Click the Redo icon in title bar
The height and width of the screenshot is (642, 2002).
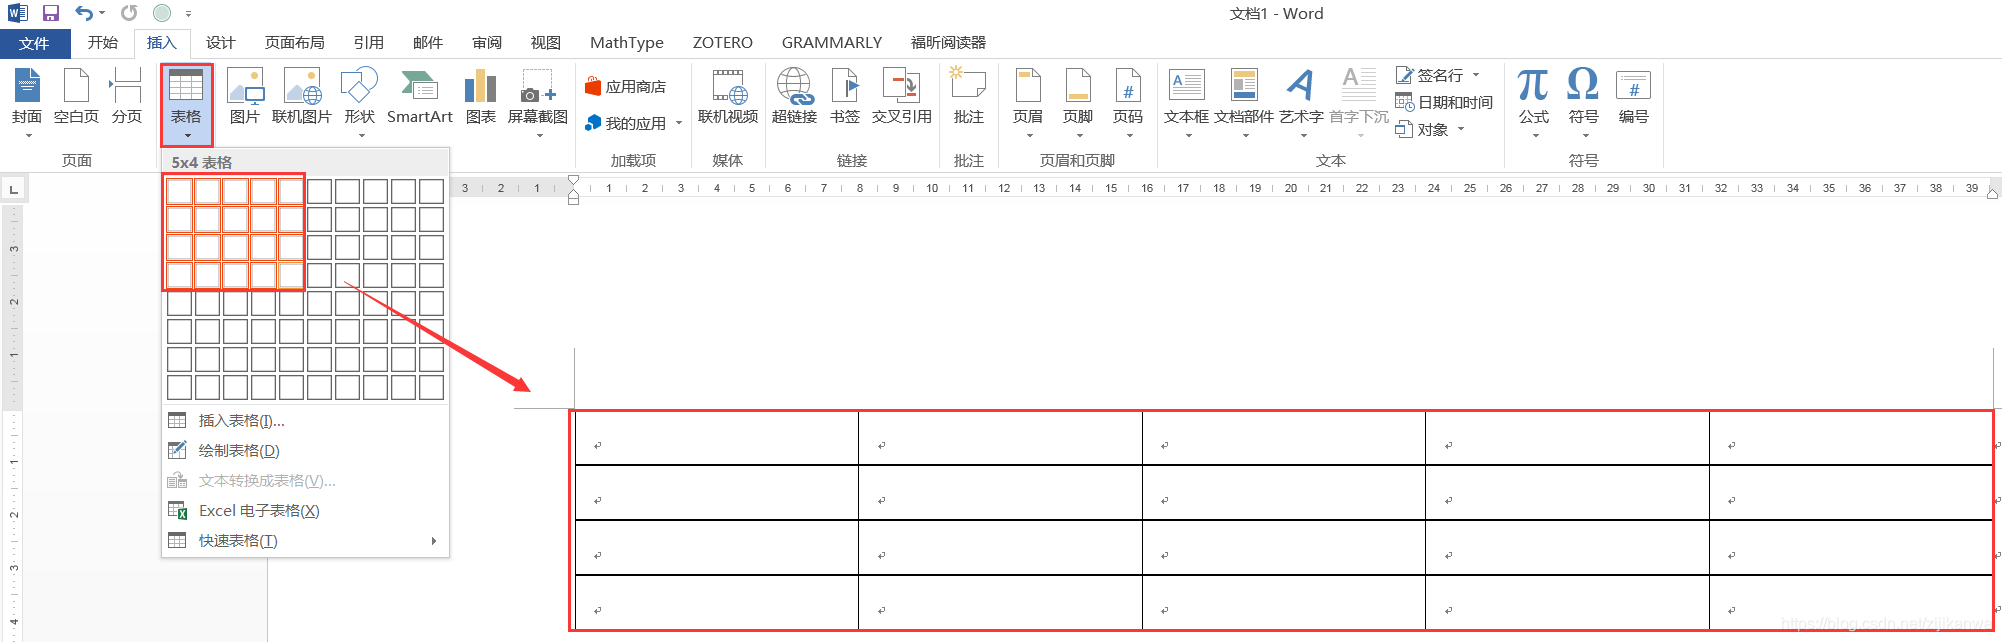[129, 13]
